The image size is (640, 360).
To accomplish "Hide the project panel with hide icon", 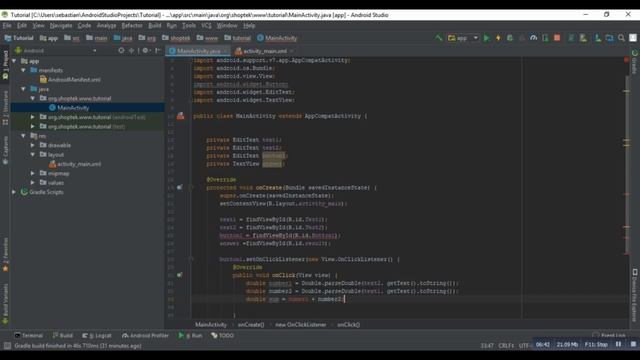I will (x=158, y=51).
